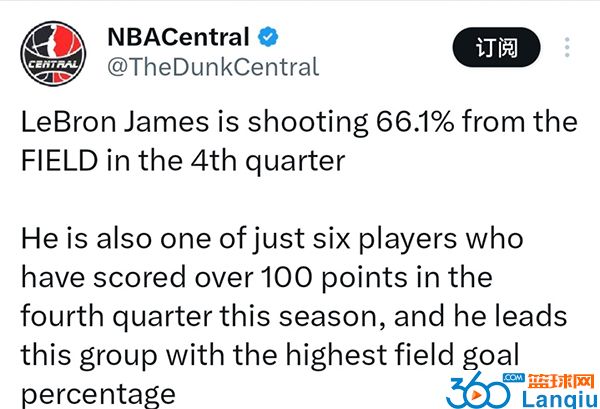Click the Lanqiu blue watermark text
The image size is (600, 409).
click(x=560, y=400)
